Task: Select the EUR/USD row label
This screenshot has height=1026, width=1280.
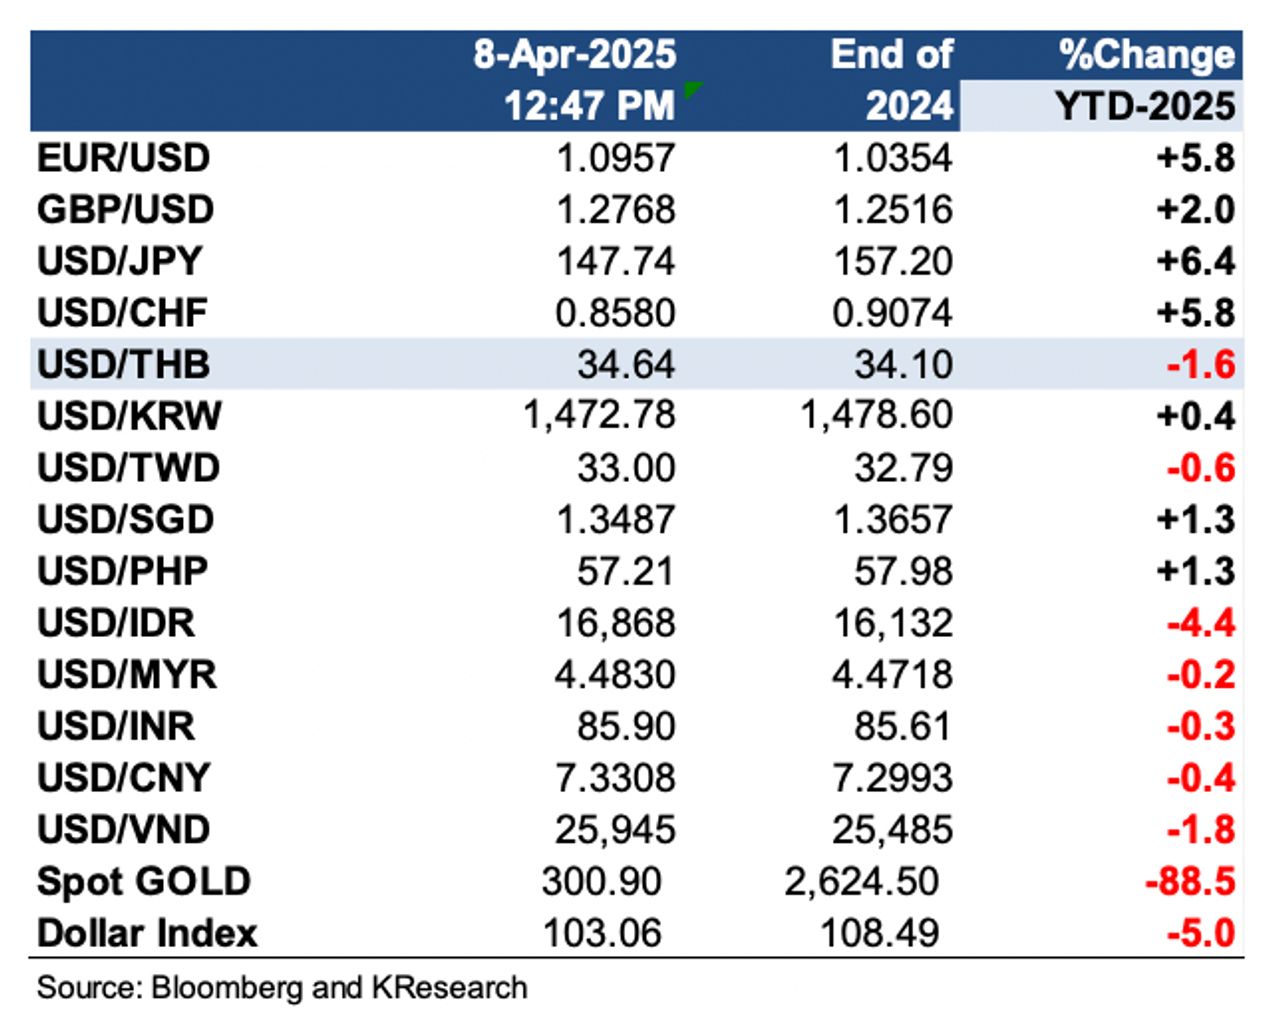Action: click(x=124, y=158)
